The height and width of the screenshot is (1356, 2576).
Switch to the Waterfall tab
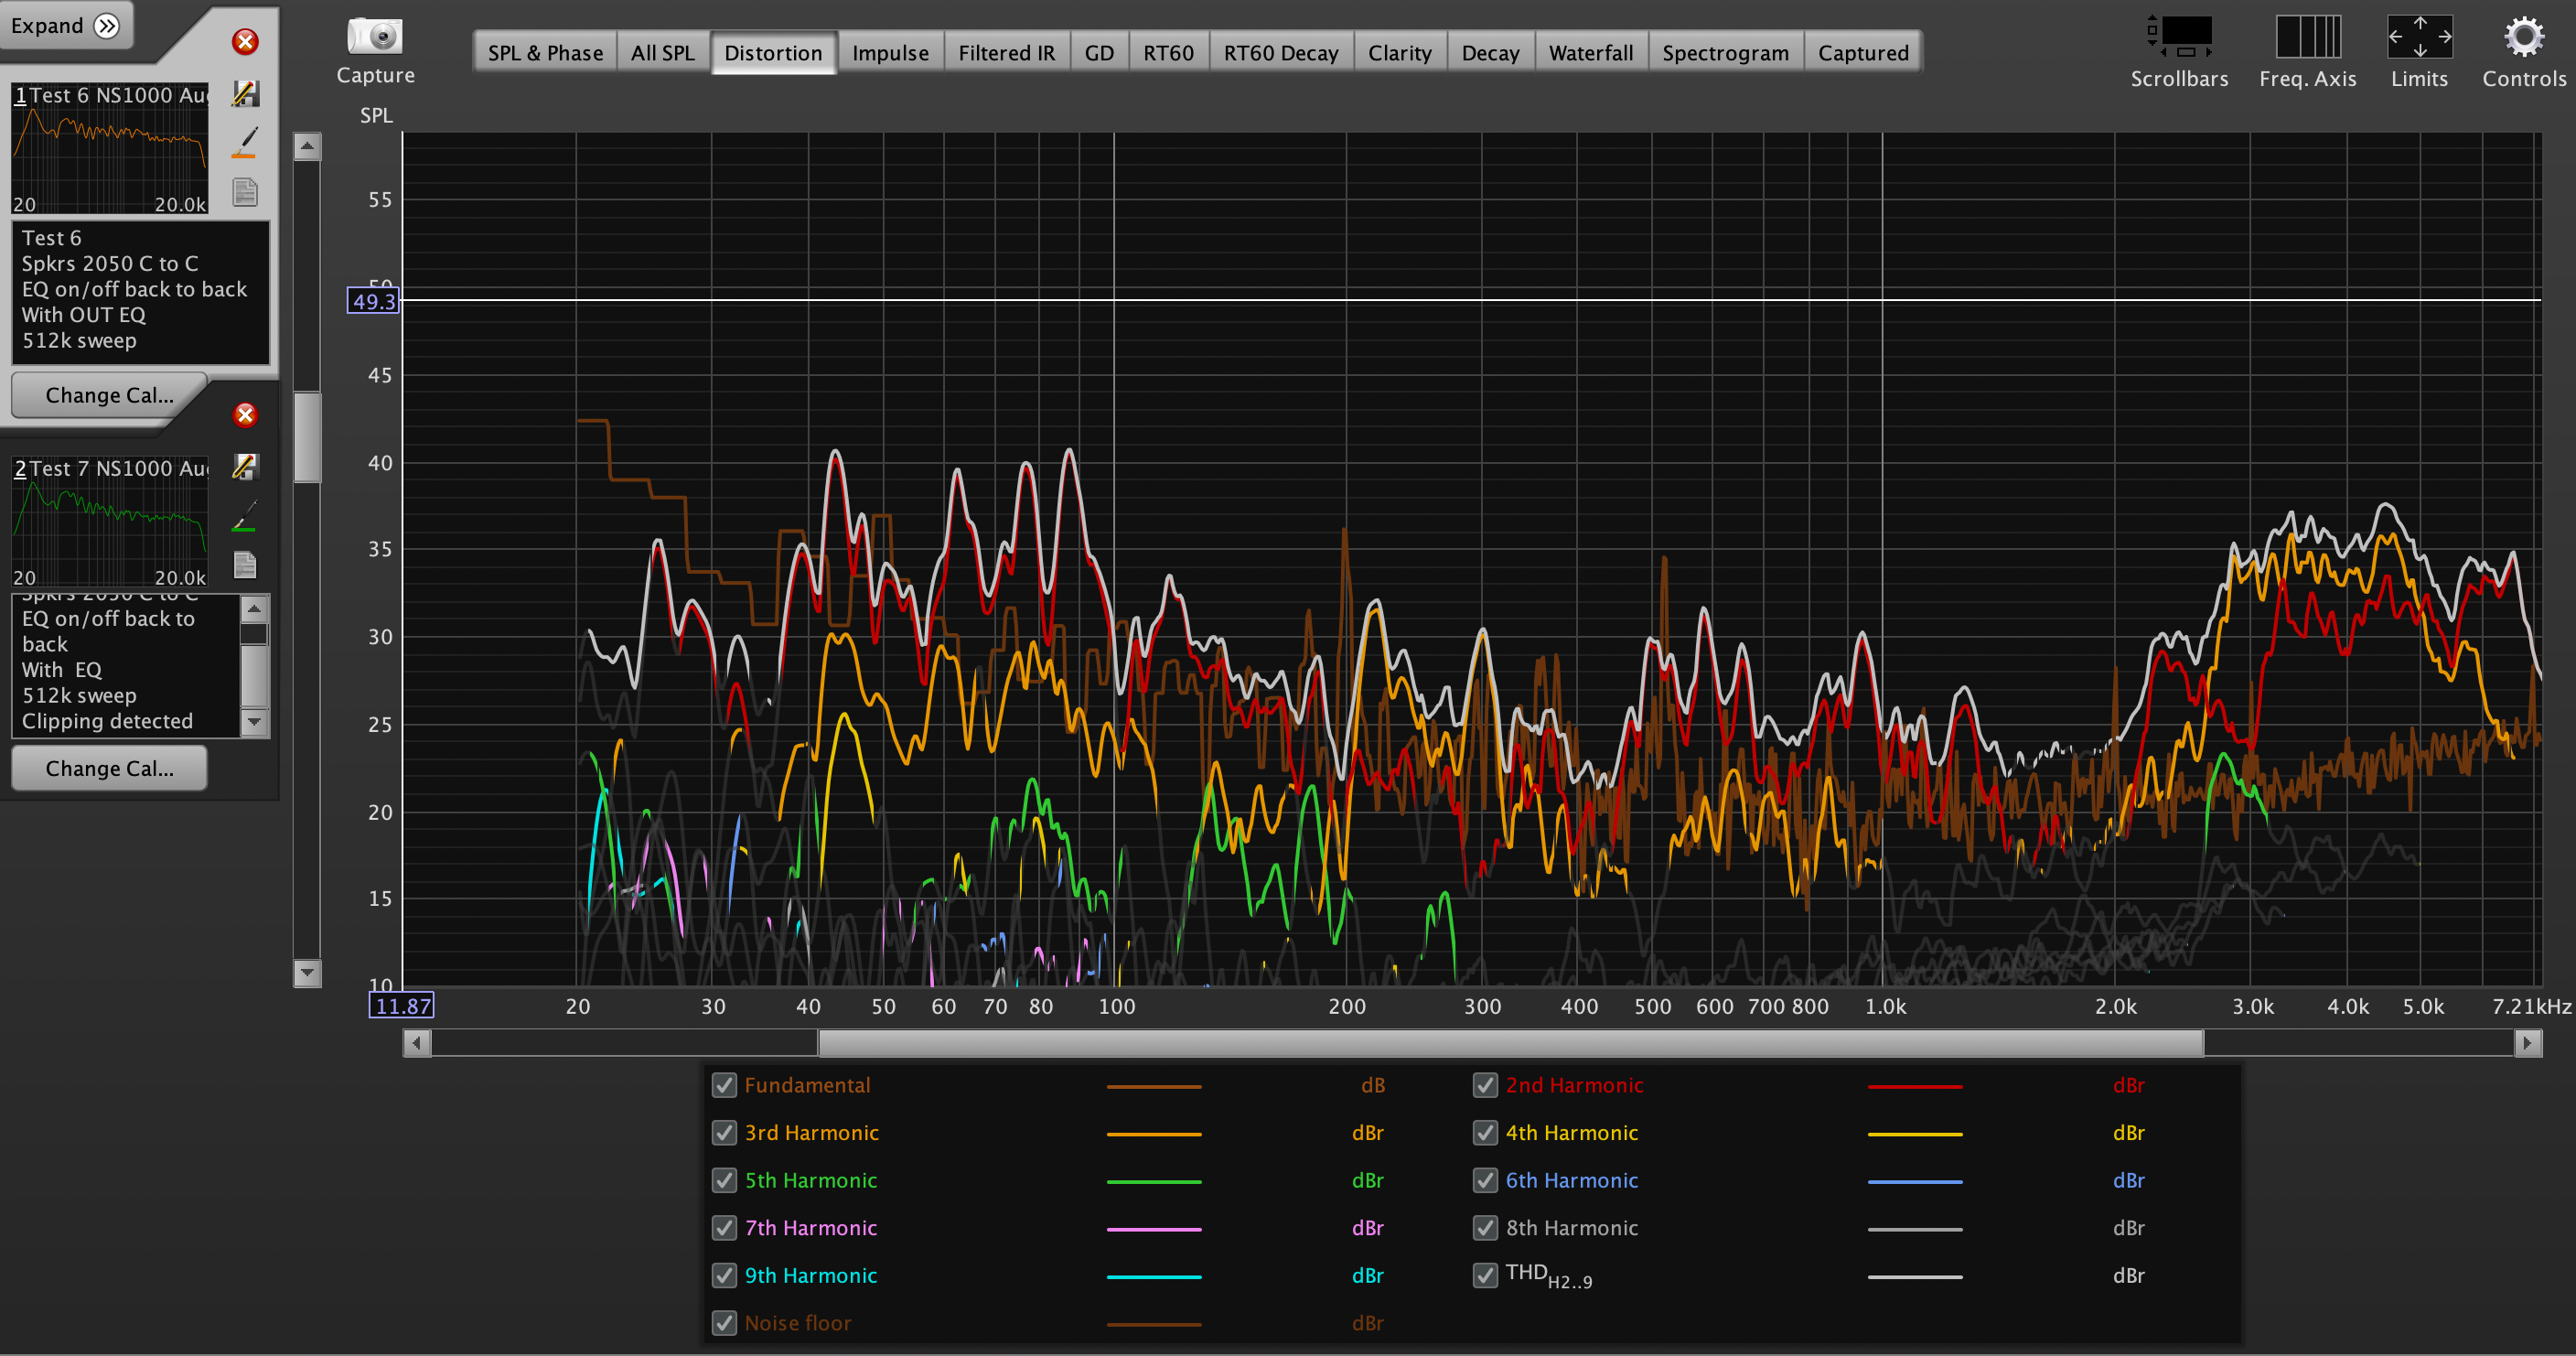(x=1590, y=52)
